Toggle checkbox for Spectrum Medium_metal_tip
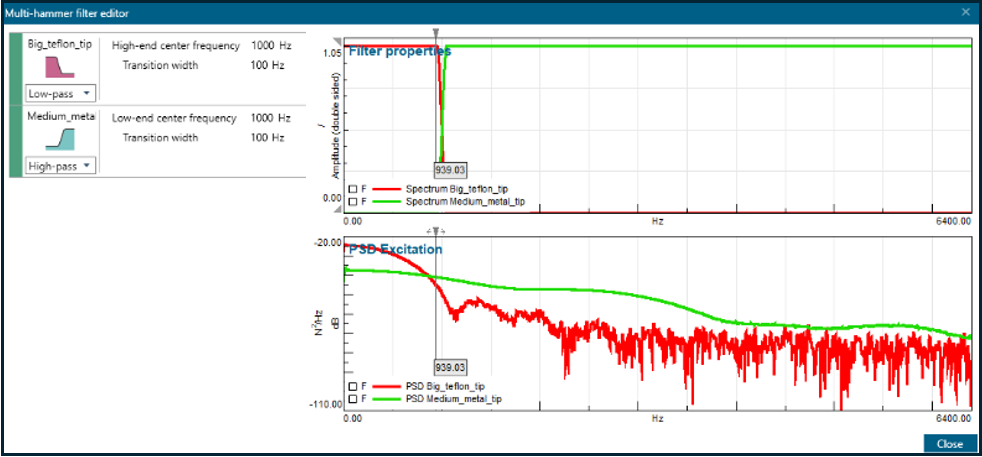982x457 pixels. [x=352, y=201]
